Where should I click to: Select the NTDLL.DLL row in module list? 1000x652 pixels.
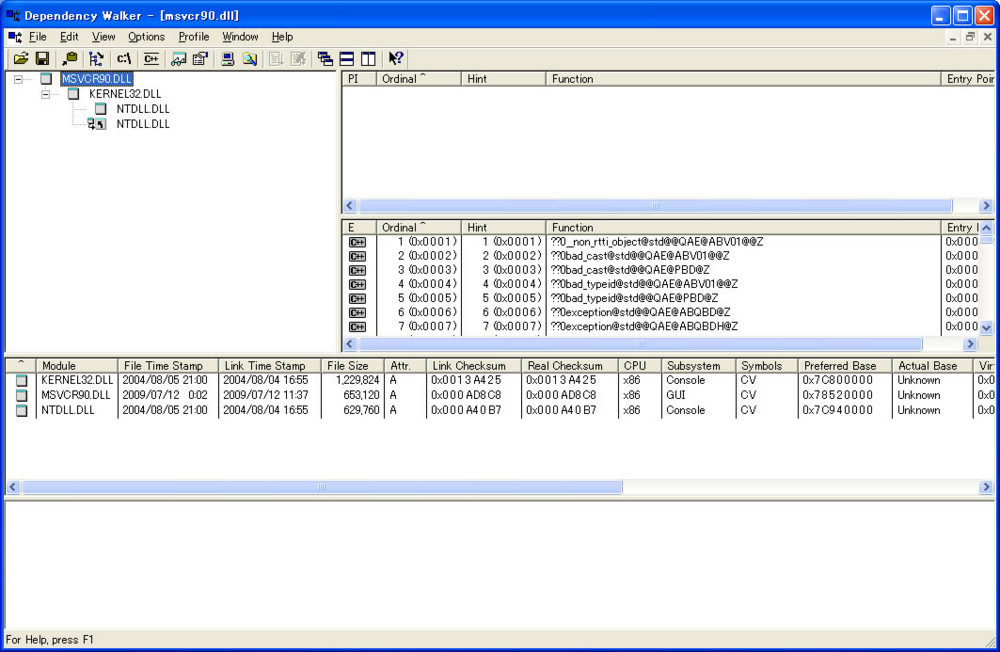click(70, 410)
